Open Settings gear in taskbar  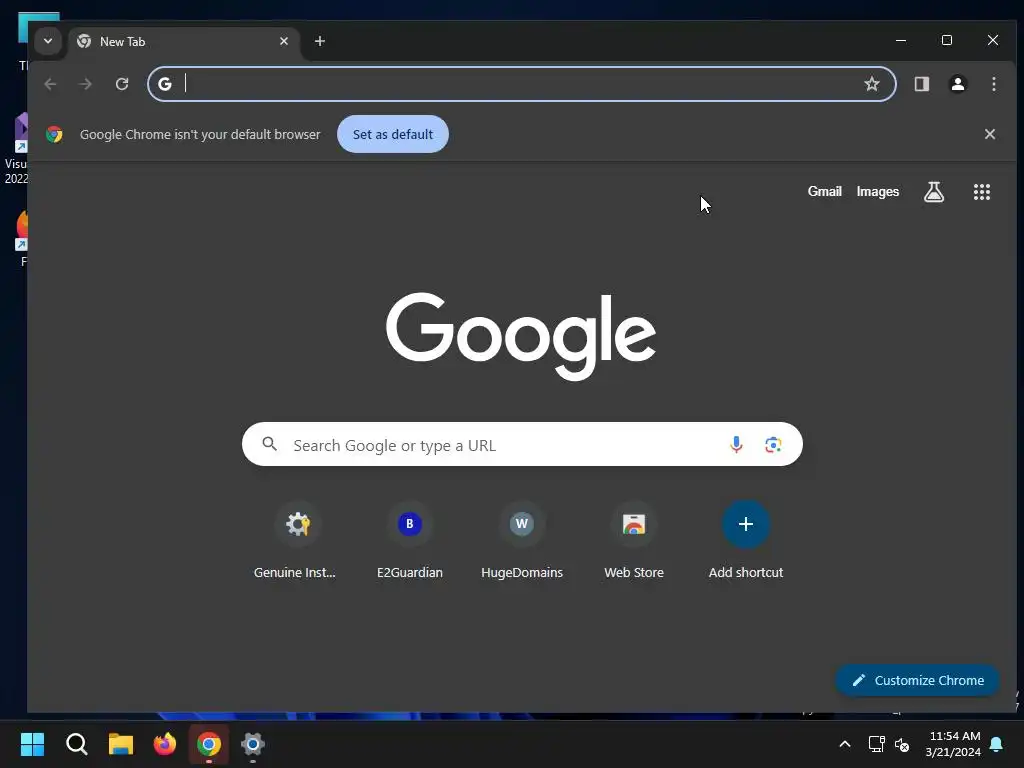pos(253,744)
